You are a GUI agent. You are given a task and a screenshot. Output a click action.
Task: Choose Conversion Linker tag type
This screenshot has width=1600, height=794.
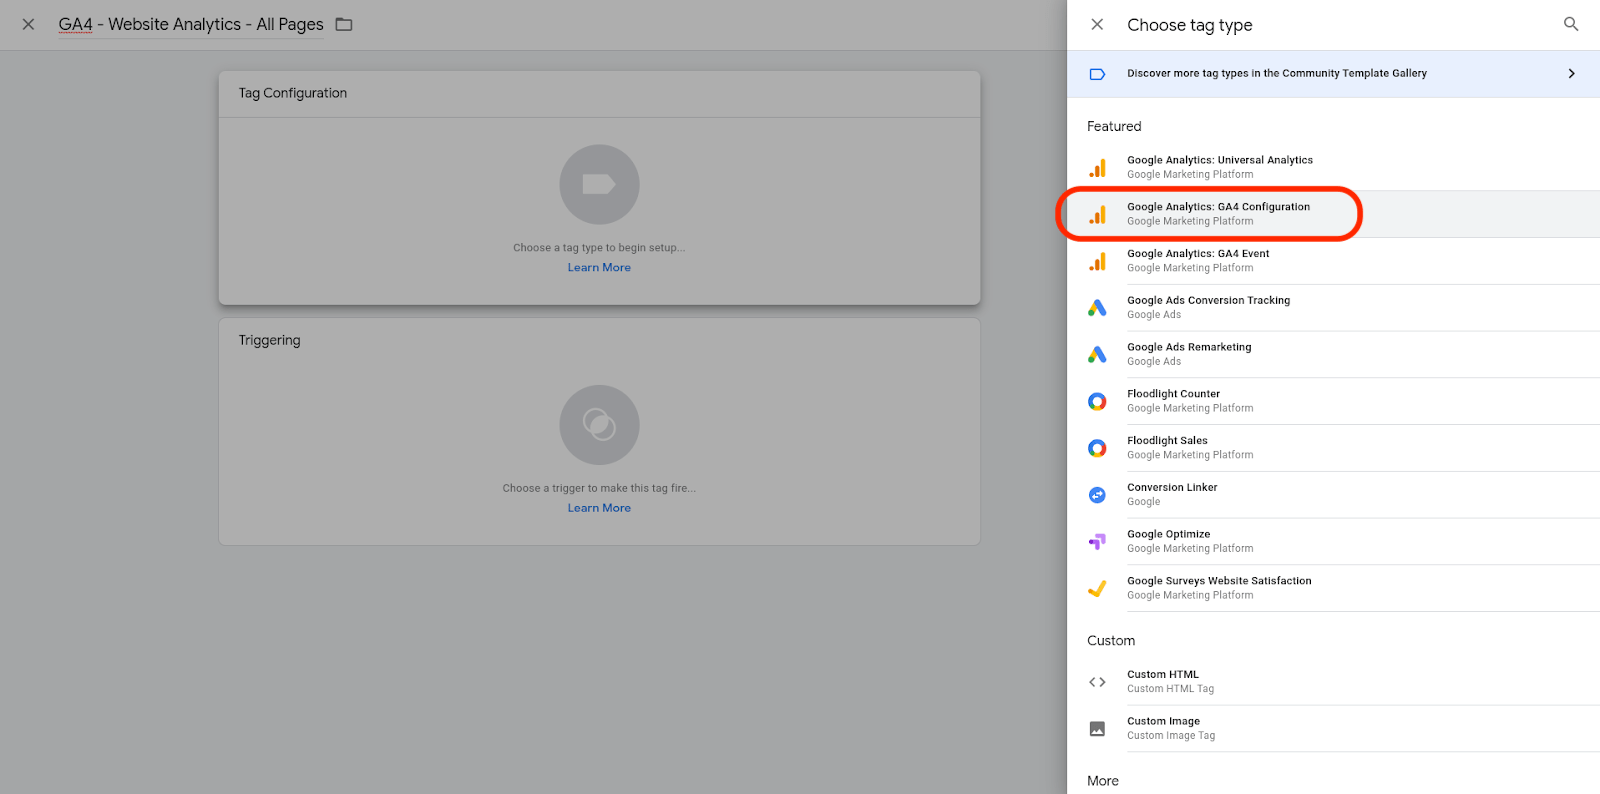(1333, 495)
